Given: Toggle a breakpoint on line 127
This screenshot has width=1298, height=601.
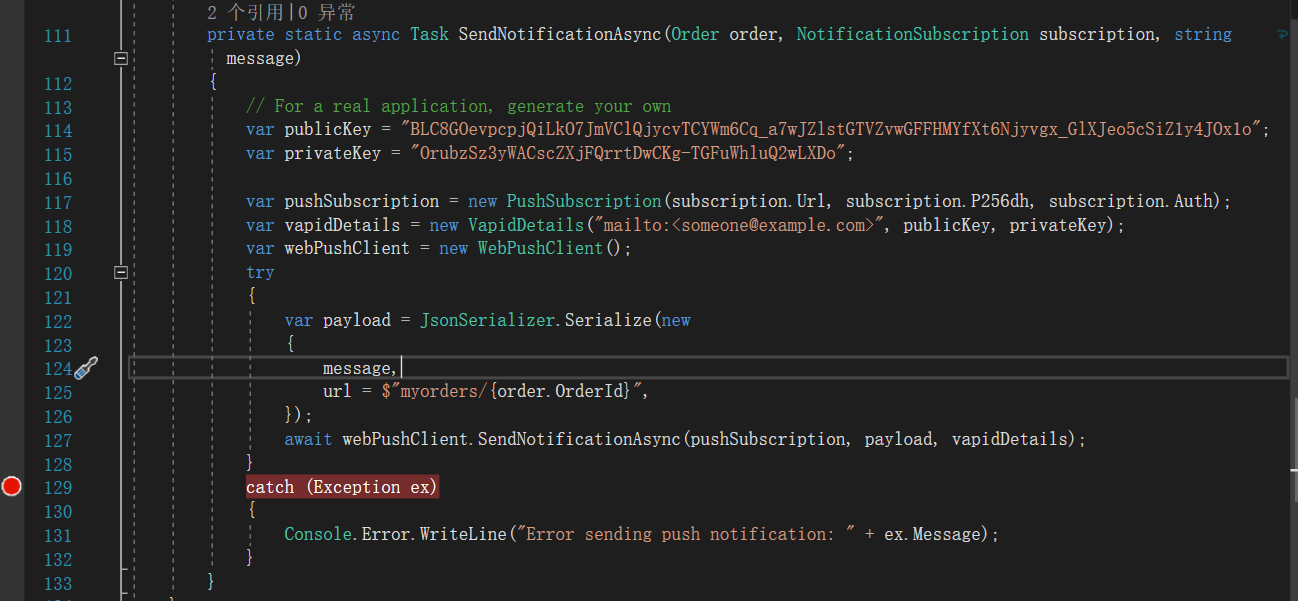Looking at the screenshot, I should (12, 438).
